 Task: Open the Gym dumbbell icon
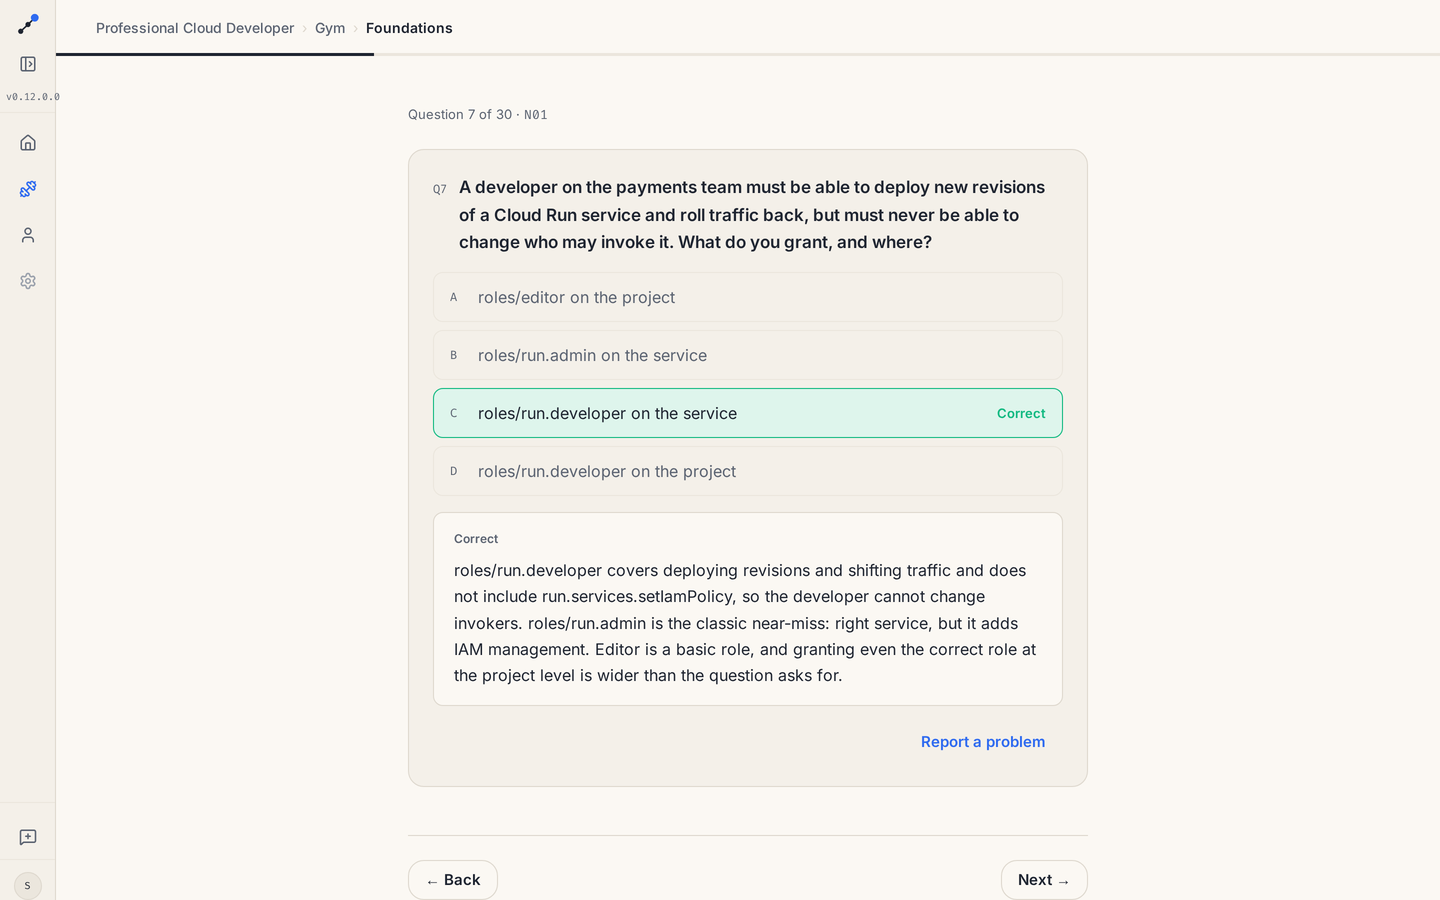click(x=28, y=189)
